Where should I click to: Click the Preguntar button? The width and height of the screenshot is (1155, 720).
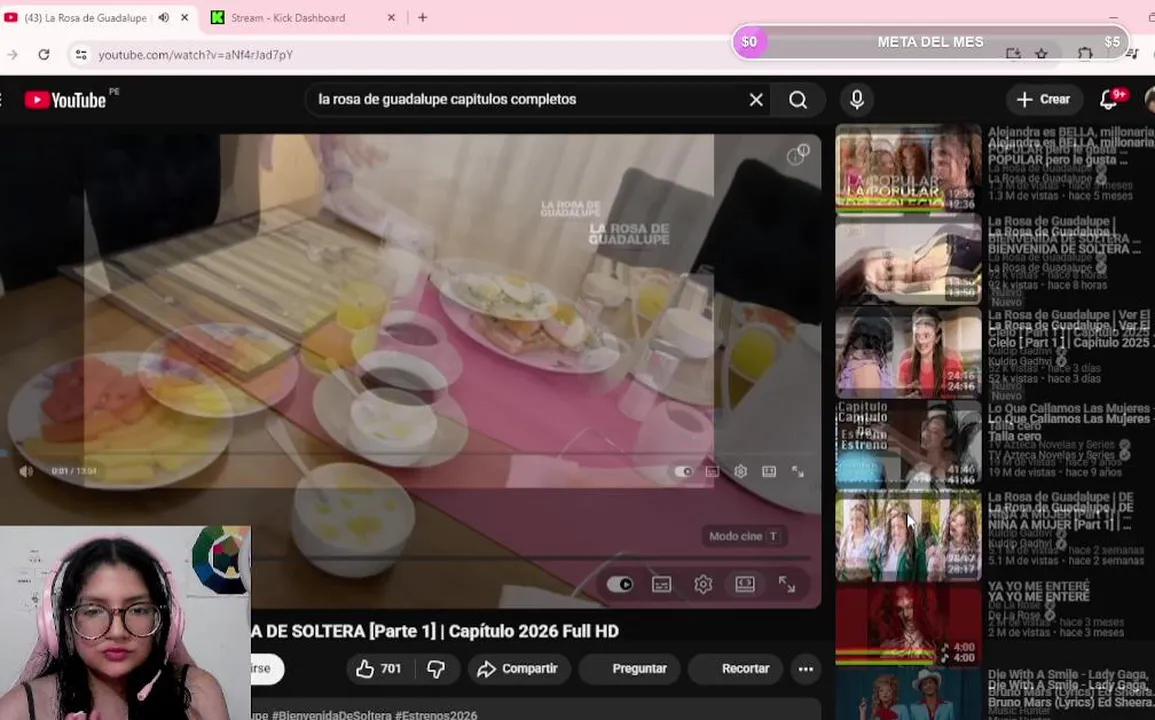[x=630, y=668]
